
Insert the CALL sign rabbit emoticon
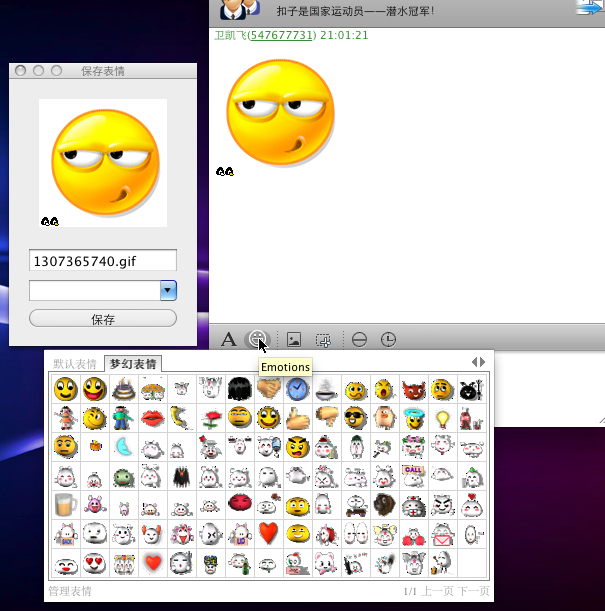[413, 476]
